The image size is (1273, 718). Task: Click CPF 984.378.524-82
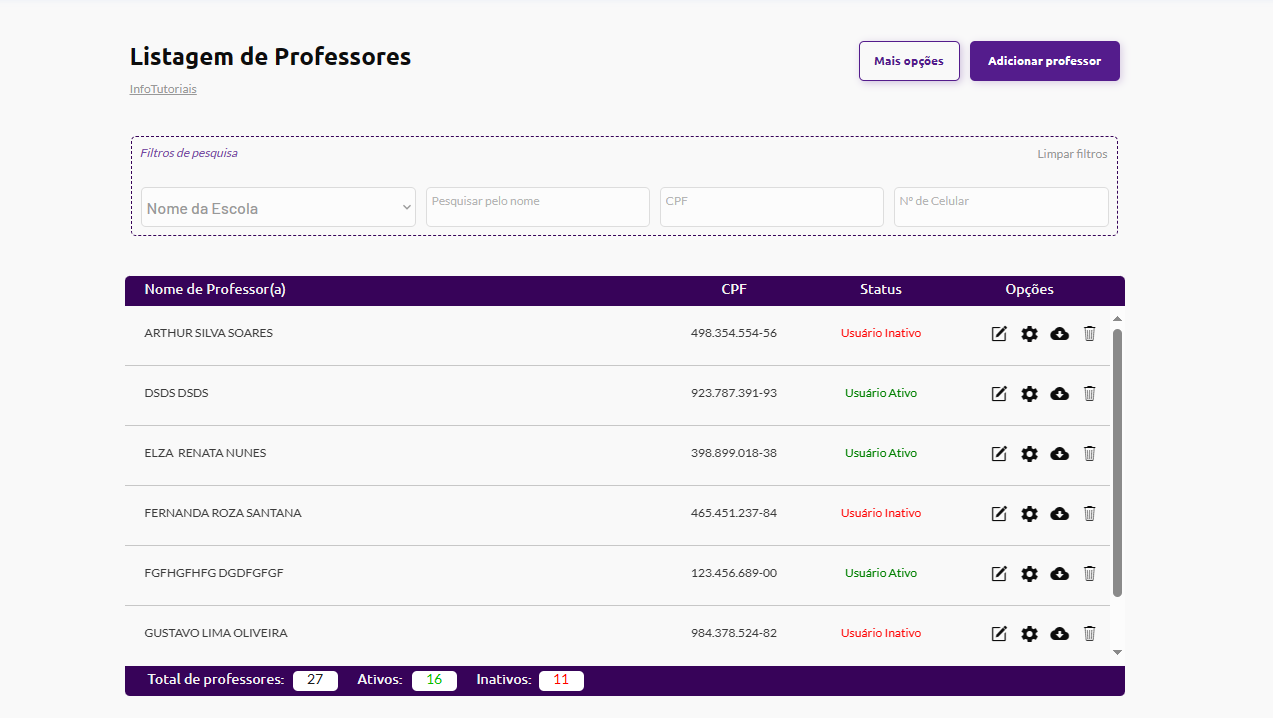[734, 633]
